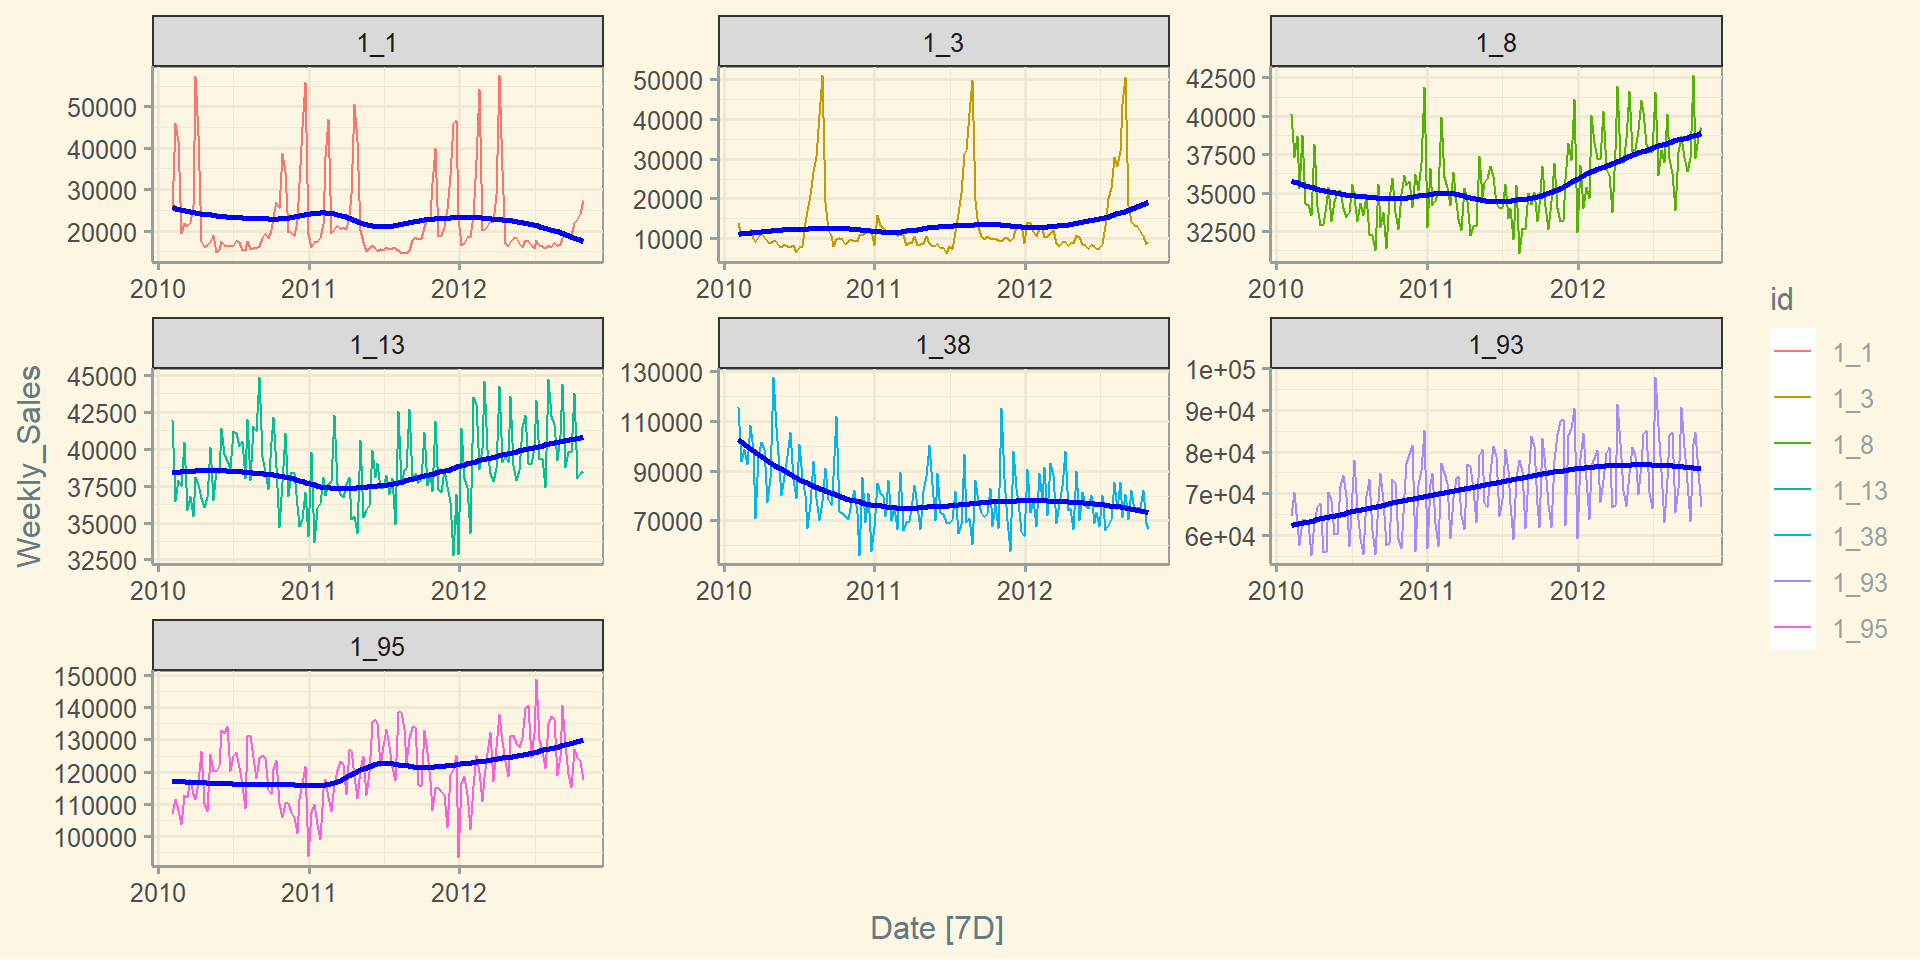1920x960 pixels.
Task: Select the 1_93 panel header
Action: (x=1495, y=344)
